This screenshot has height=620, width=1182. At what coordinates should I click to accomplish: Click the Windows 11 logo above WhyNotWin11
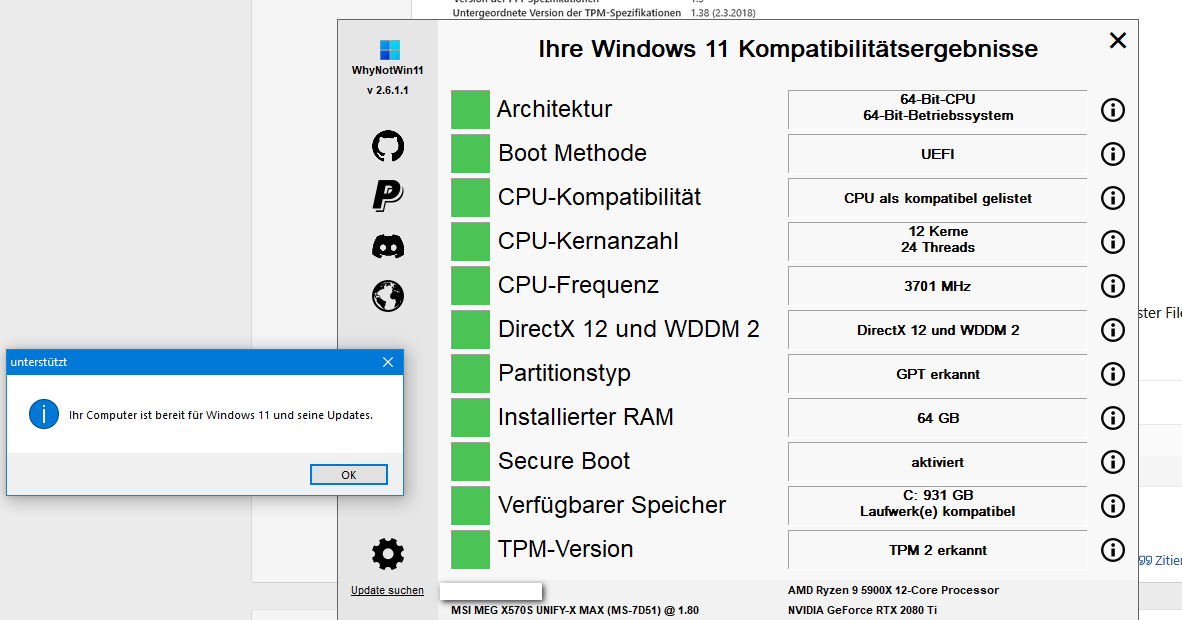390,50
